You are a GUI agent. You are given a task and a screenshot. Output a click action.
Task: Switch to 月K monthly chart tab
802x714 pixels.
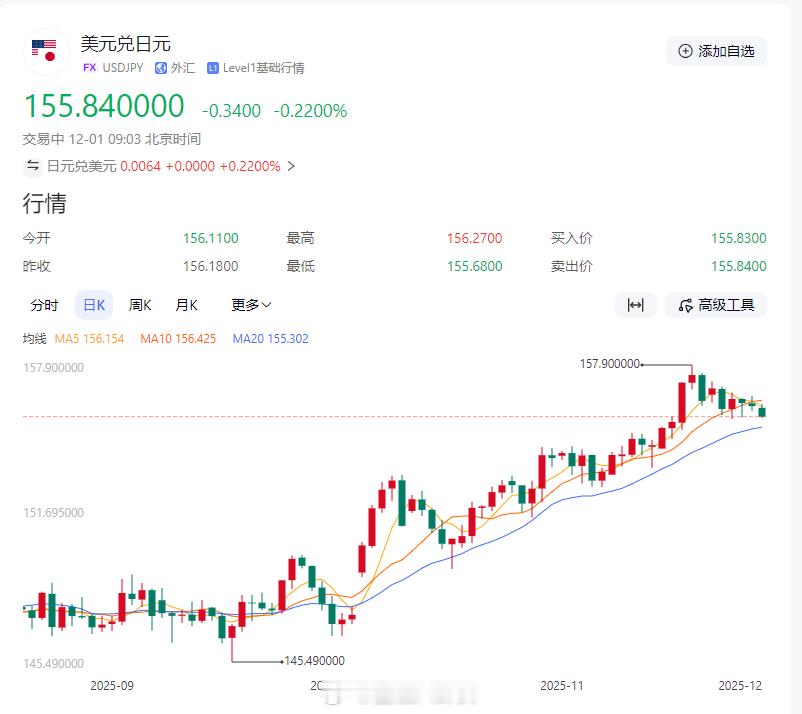(186, 305)
